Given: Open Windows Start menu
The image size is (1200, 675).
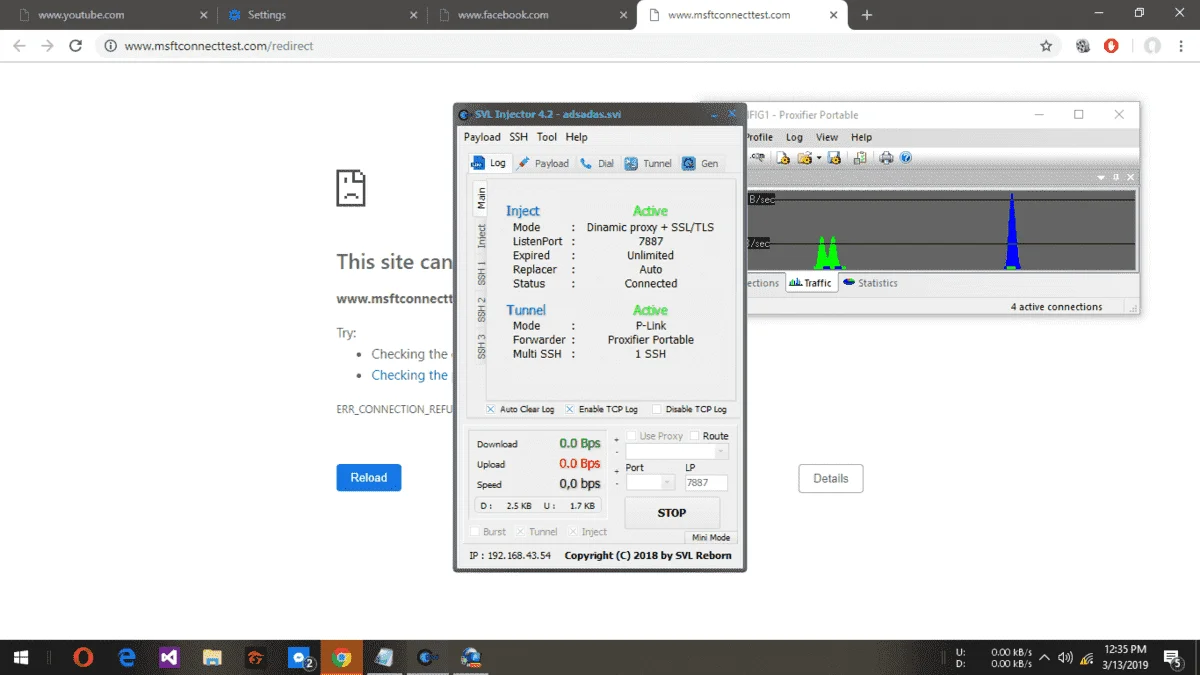Looking at the screenshot, I should tap(20, 657).
